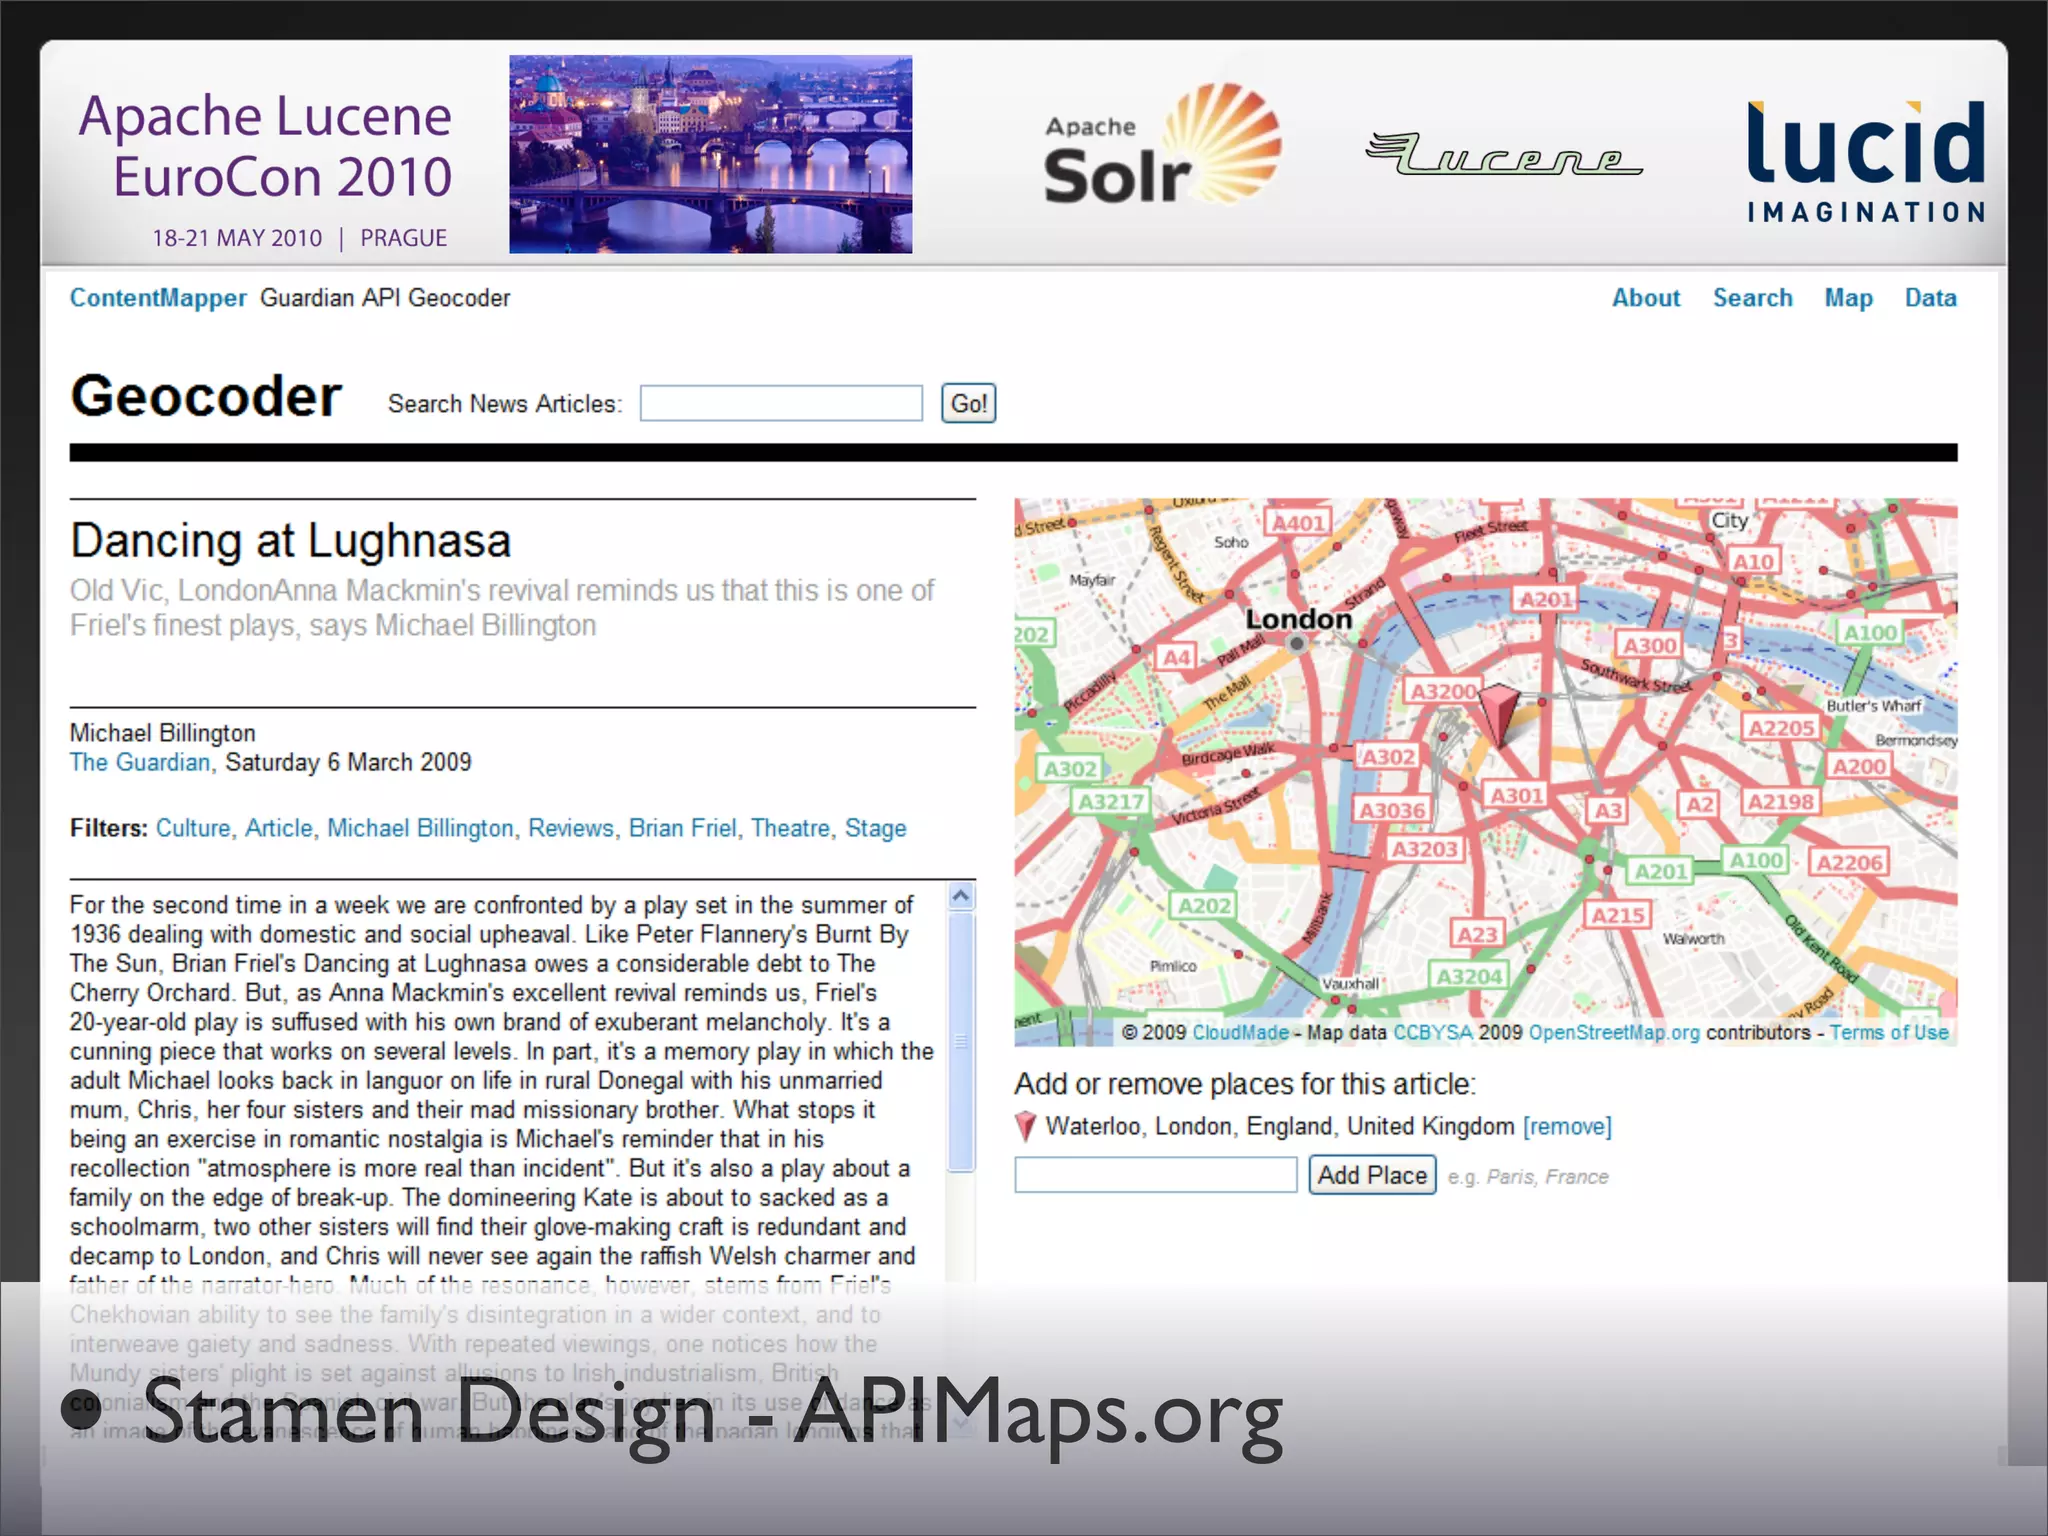Open the OpenStreetMap.org link
This screenshot has height=1536, width=2048.
1614,1032
